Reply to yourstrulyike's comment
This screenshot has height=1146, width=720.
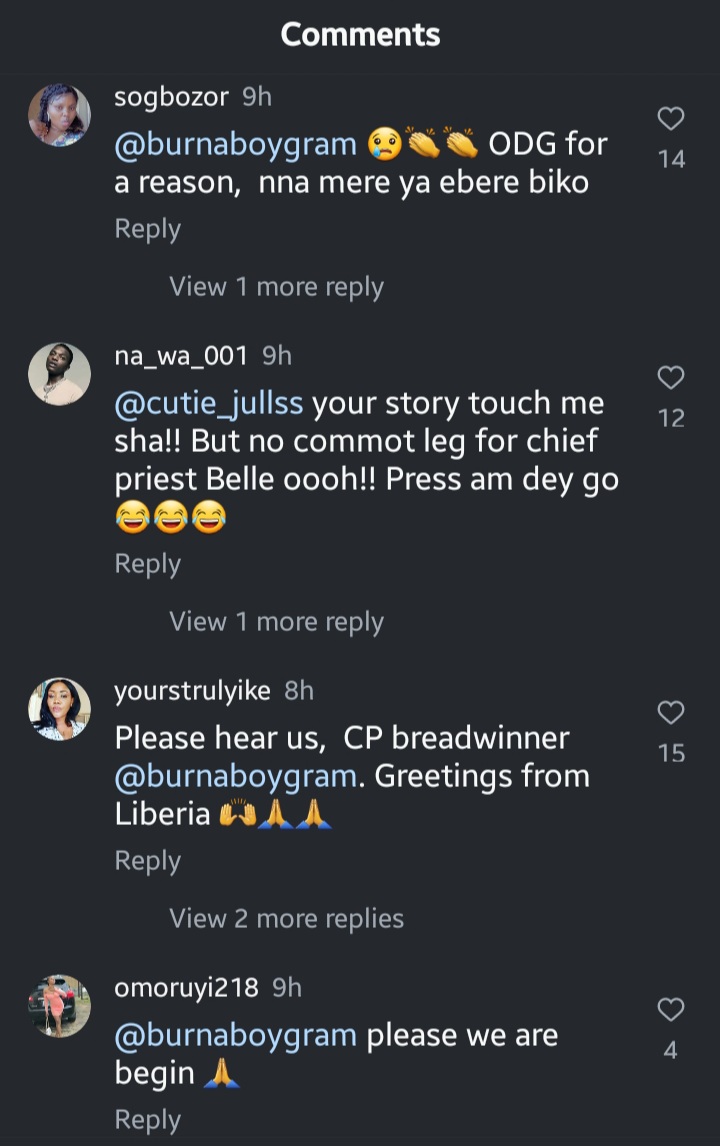click(x=147, y=861)
